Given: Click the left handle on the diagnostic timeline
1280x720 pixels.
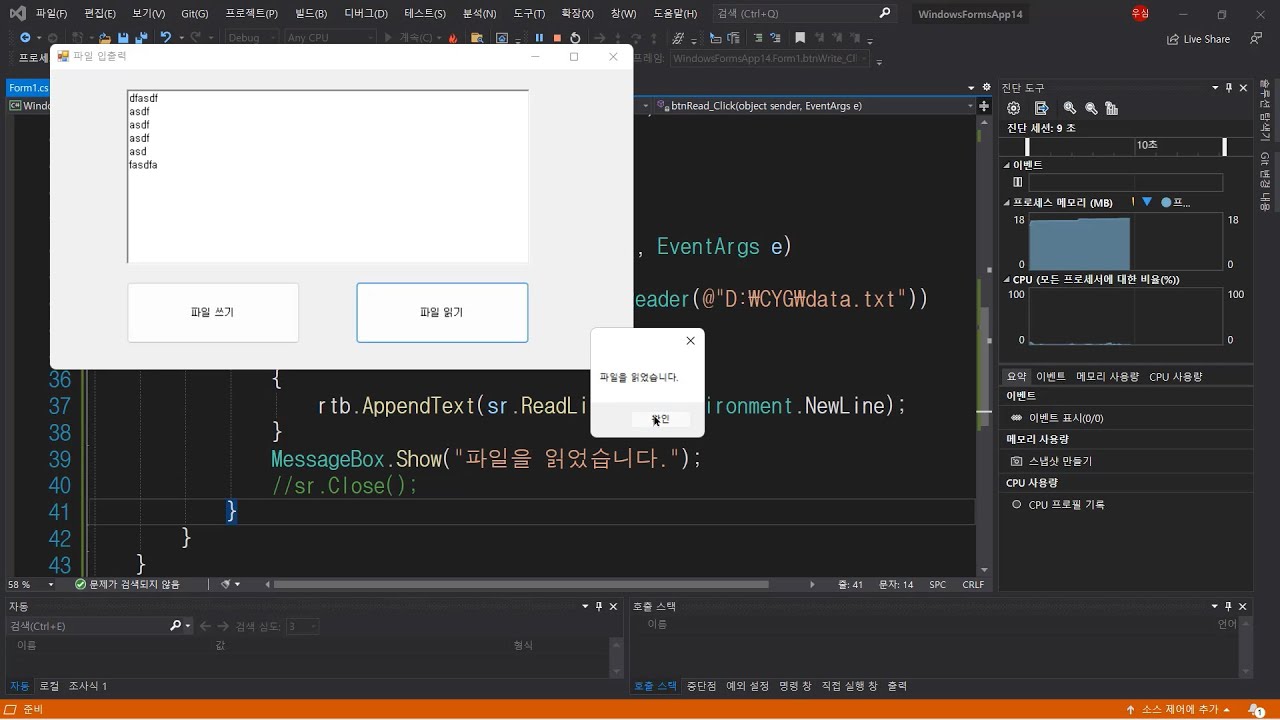Looking at the screenshot, I should click(x=1027, y=147).
